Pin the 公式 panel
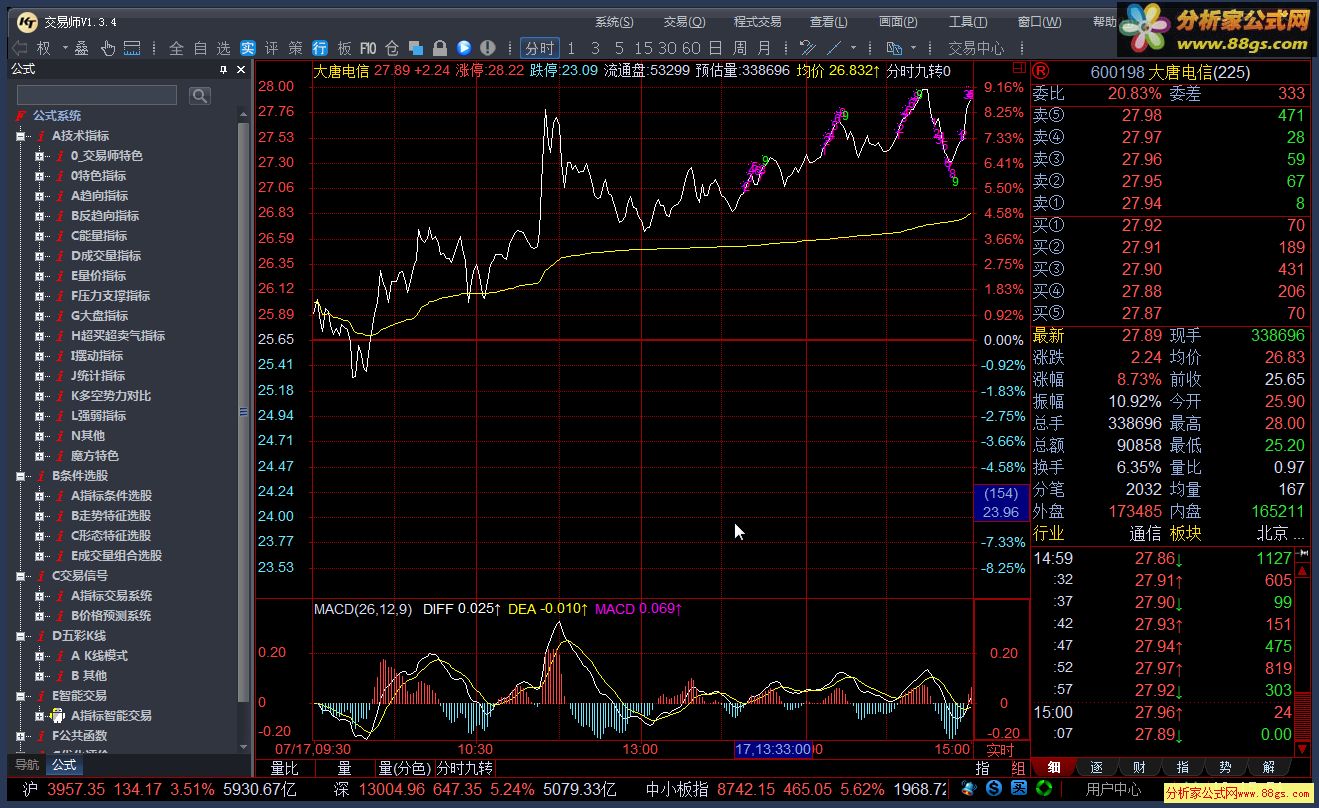1319x808 pixels. [224, 69]
